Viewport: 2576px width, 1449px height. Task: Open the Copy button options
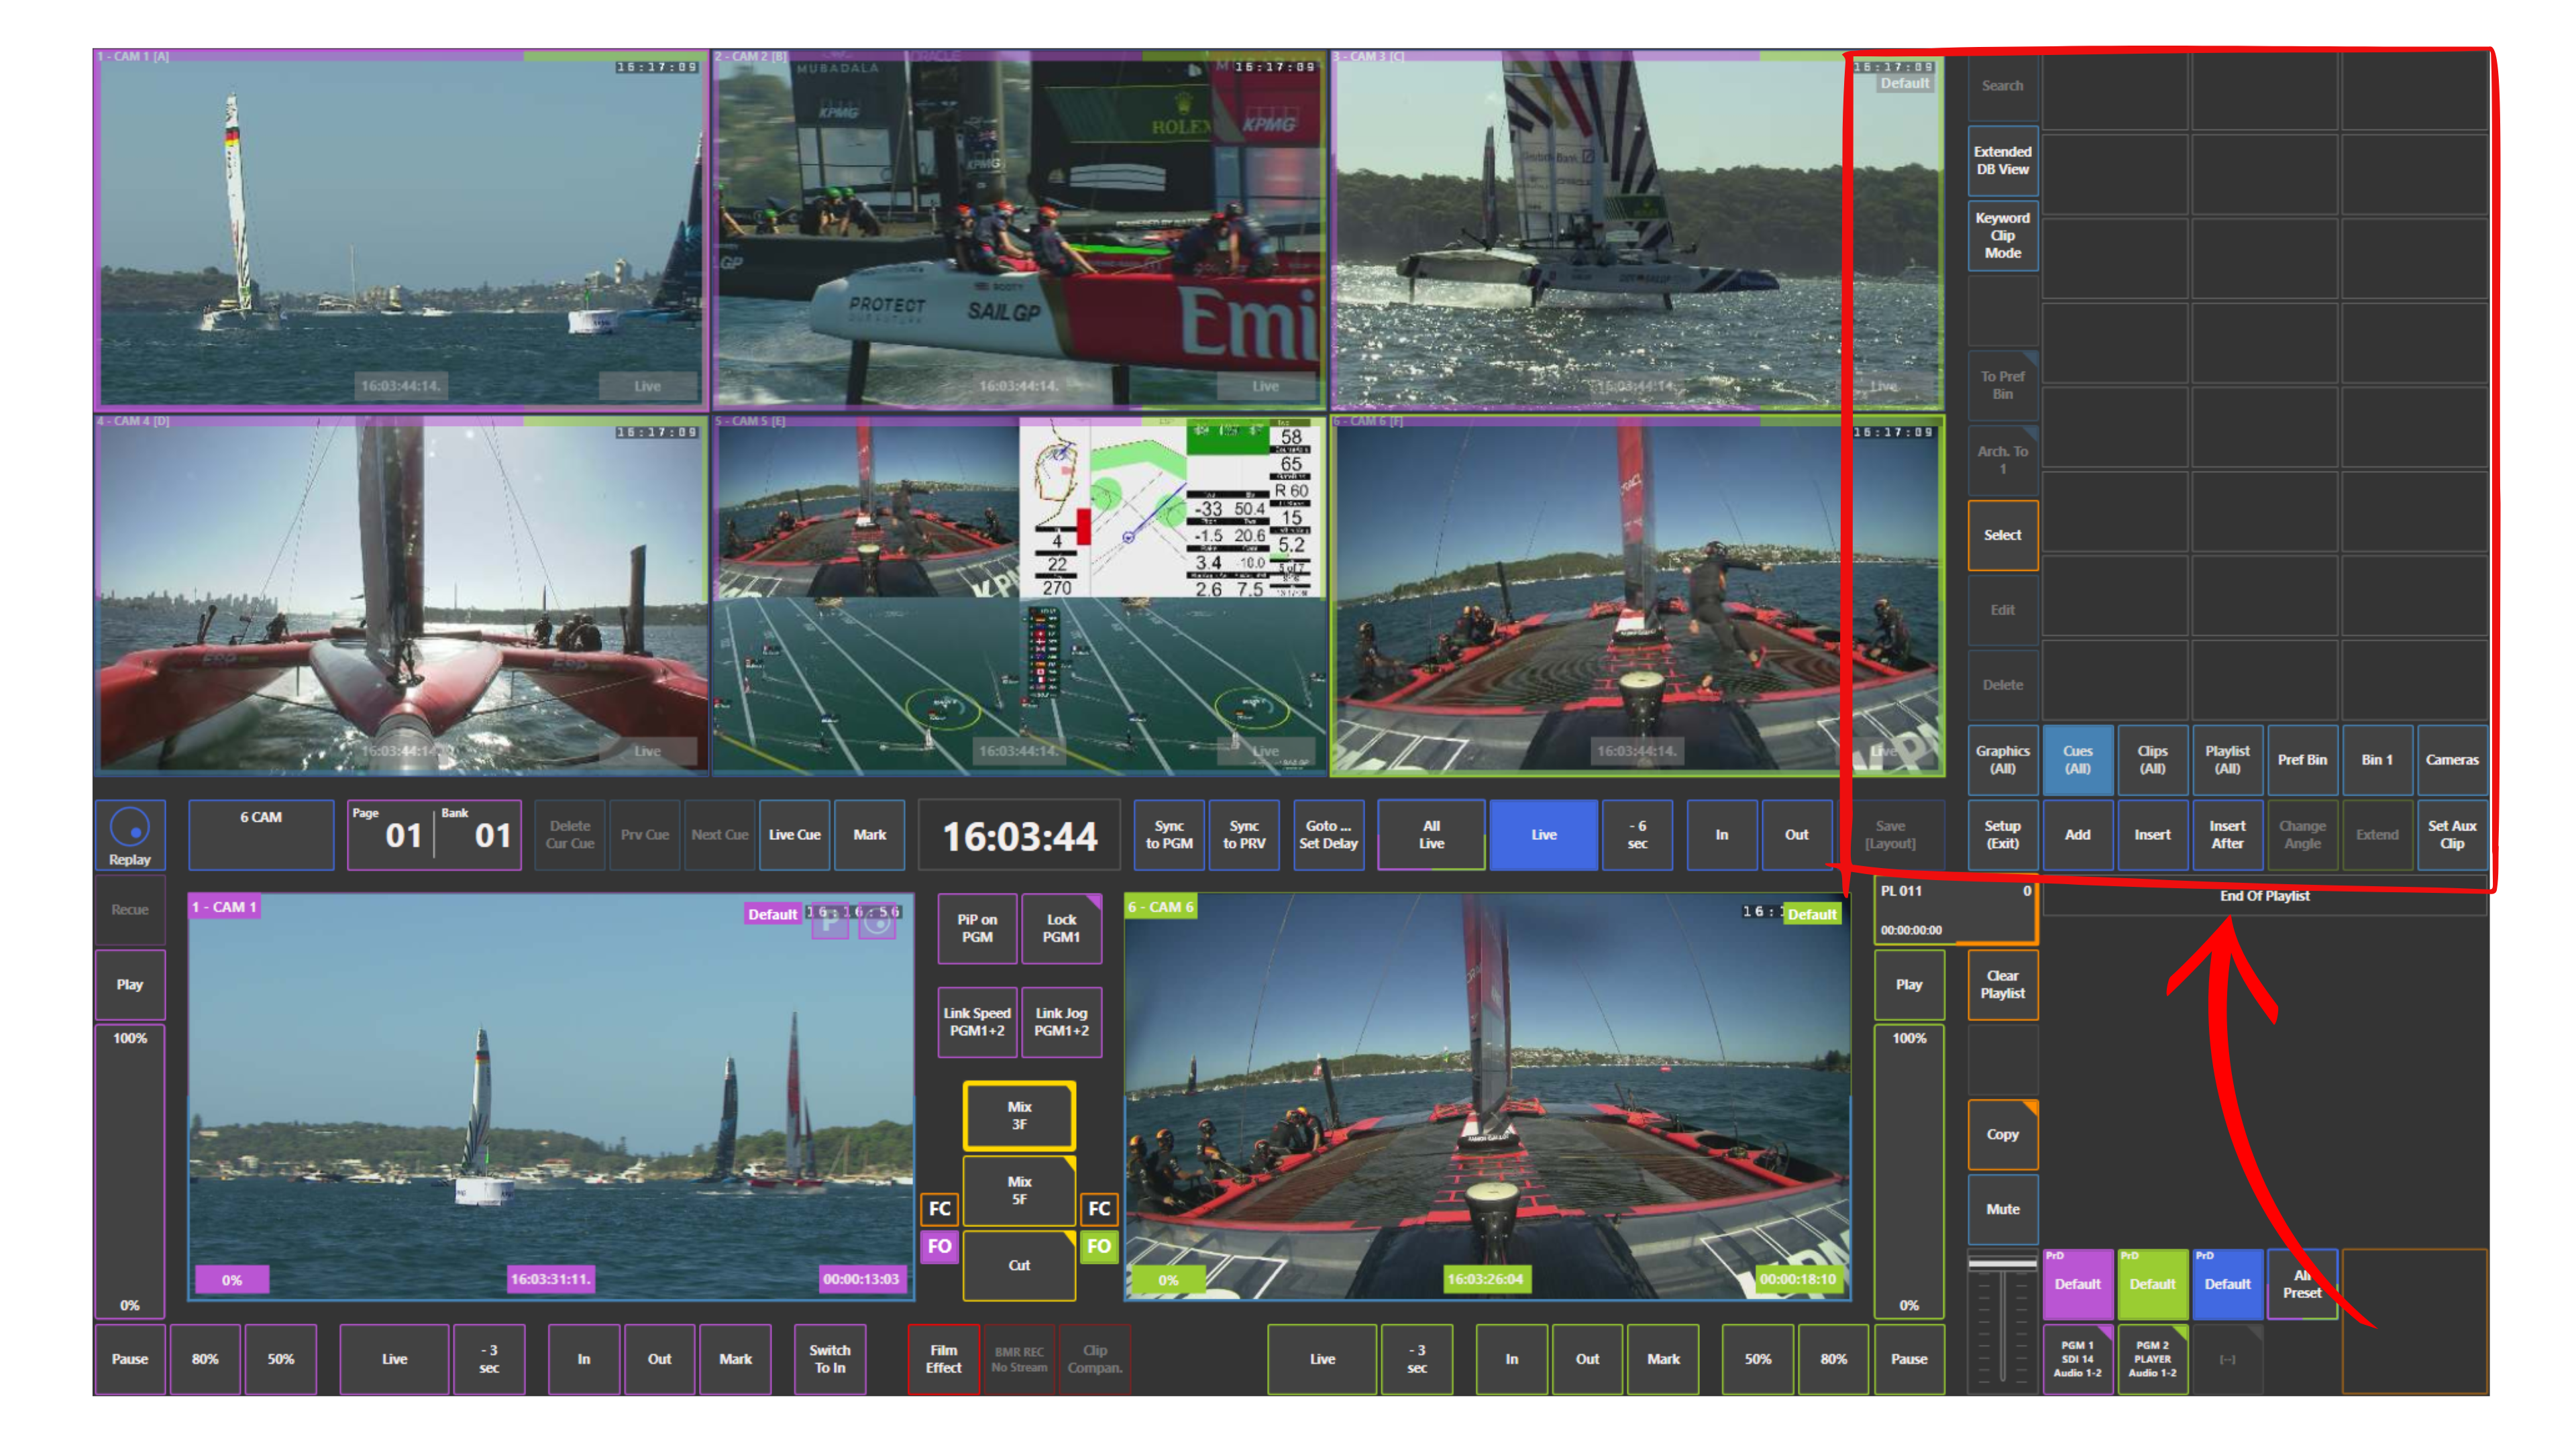click(x=2002, y=1134)
